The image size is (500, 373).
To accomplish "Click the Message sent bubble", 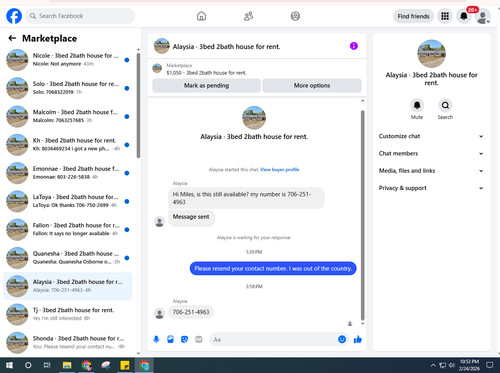I will coord(191,217).
